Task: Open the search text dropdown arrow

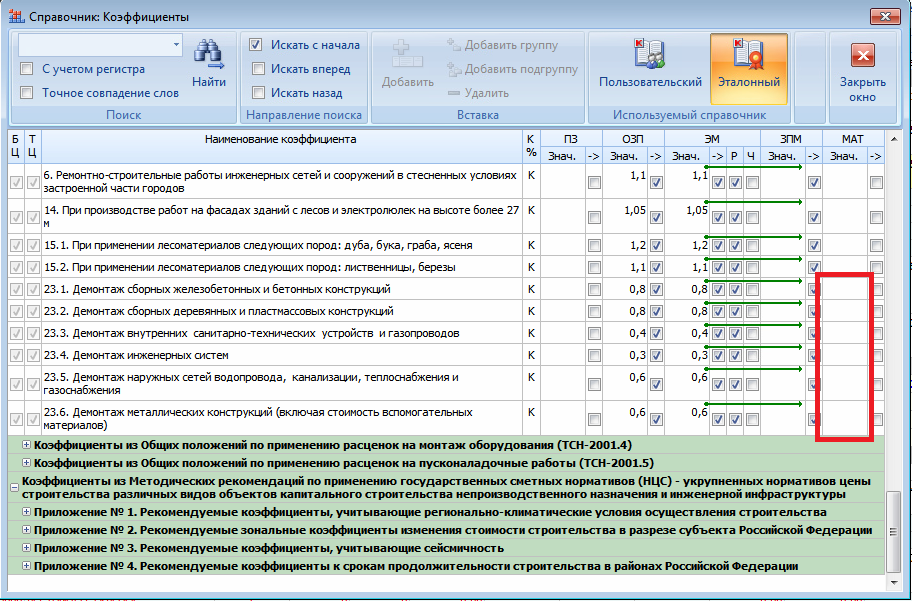Action: 176,45
